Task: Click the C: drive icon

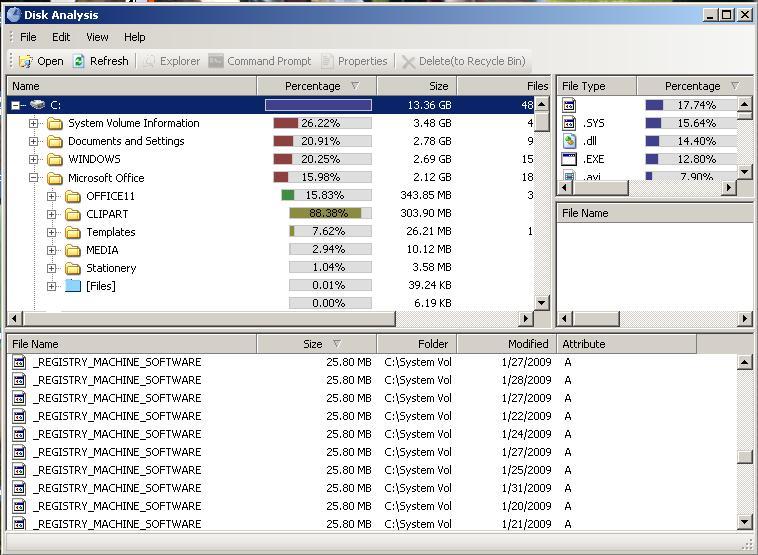Action: (x=37, y=104)
